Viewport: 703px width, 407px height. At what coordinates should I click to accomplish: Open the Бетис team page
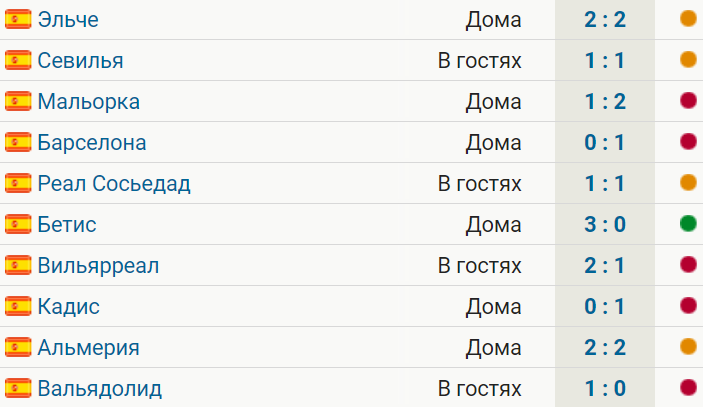tap(67, 225)
